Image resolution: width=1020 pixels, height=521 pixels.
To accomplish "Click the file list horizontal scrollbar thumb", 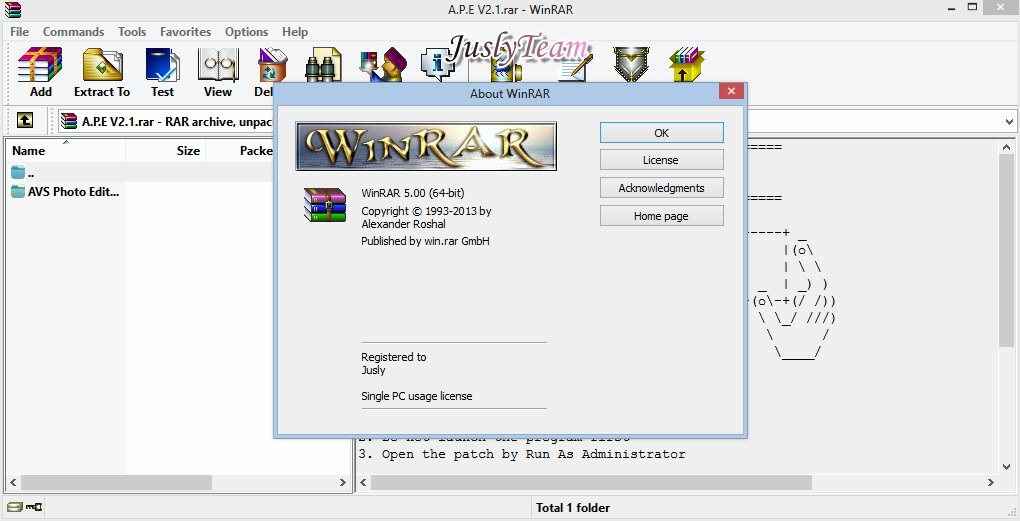I will (x=116, y=483).
